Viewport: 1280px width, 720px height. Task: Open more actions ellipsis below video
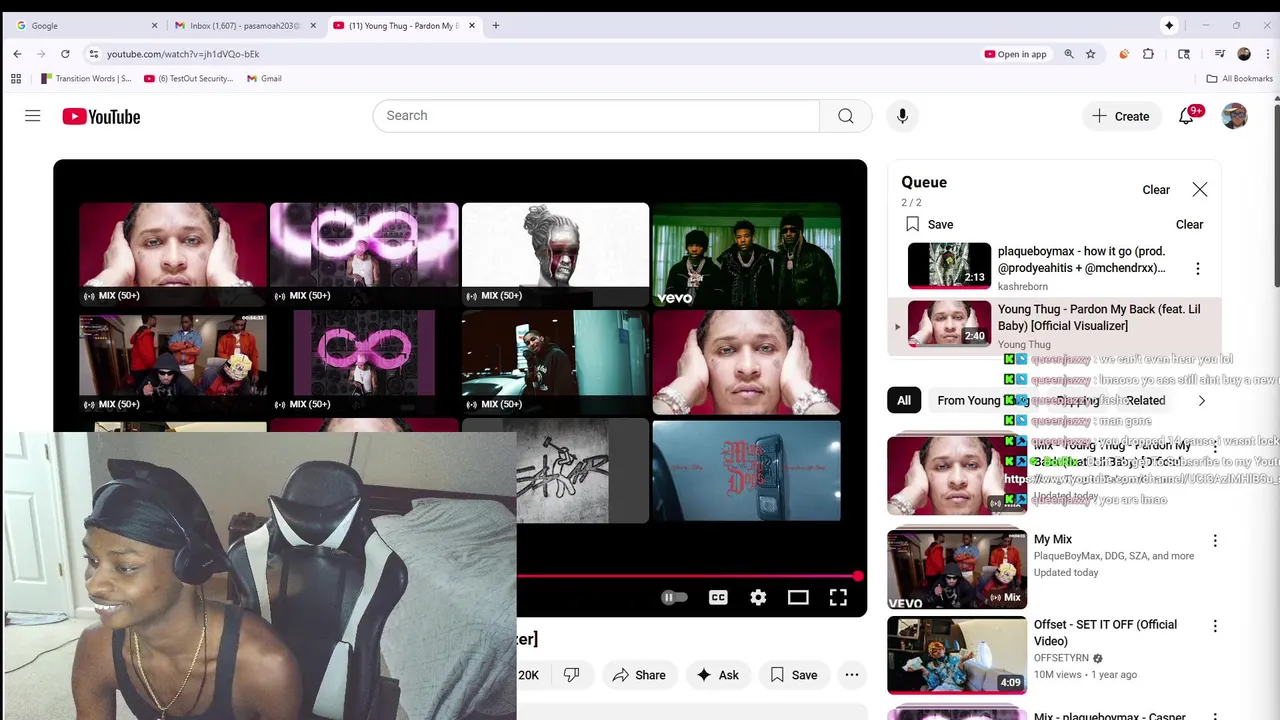[852, 675]
